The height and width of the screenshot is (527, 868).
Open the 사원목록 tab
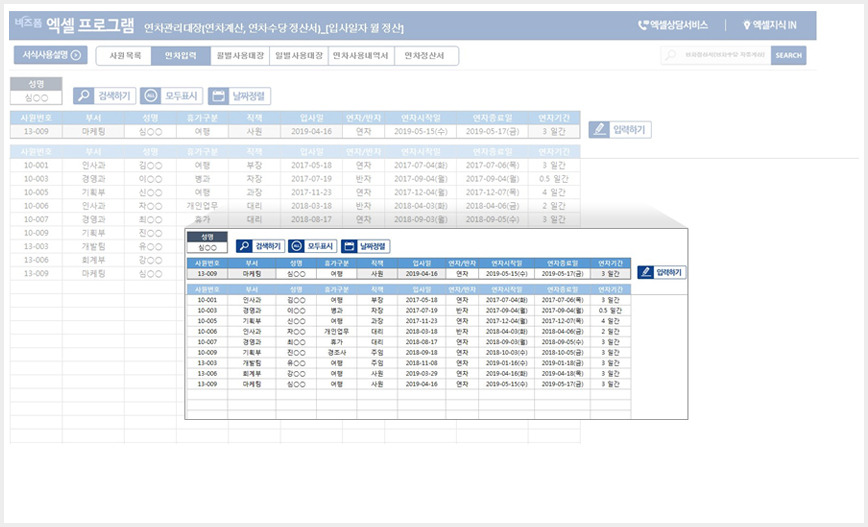(125, 56)
